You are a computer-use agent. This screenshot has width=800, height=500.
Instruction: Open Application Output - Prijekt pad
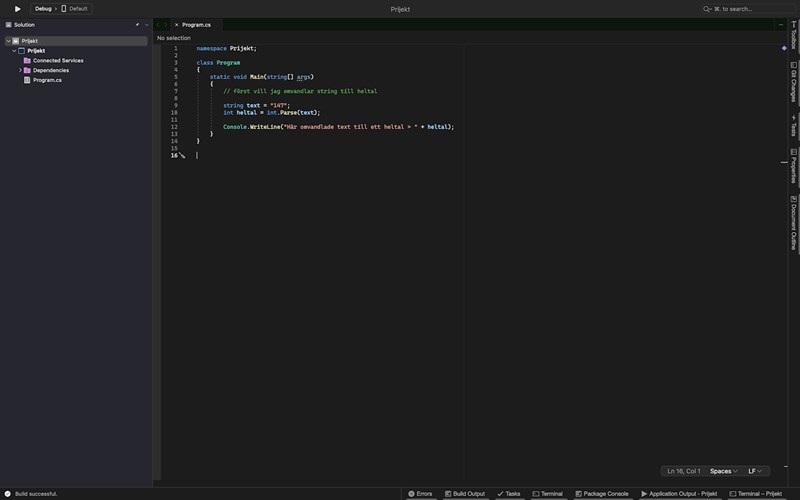click(x=679, y=494)
